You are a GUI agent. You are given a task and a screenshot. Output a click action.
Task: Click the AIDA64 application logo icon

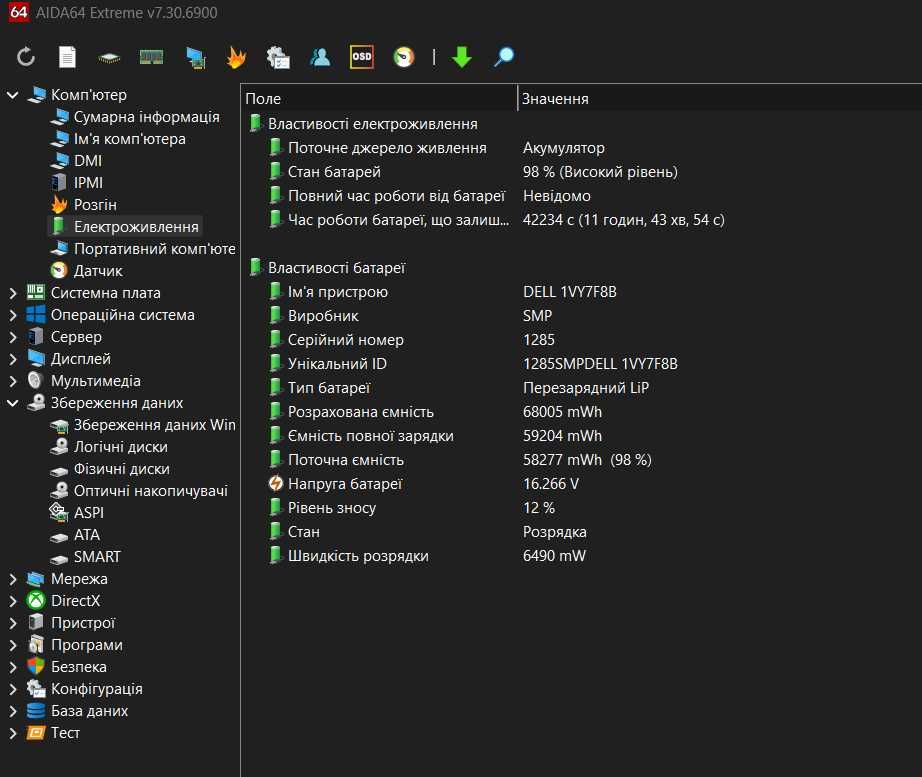[x=19, y=12]
